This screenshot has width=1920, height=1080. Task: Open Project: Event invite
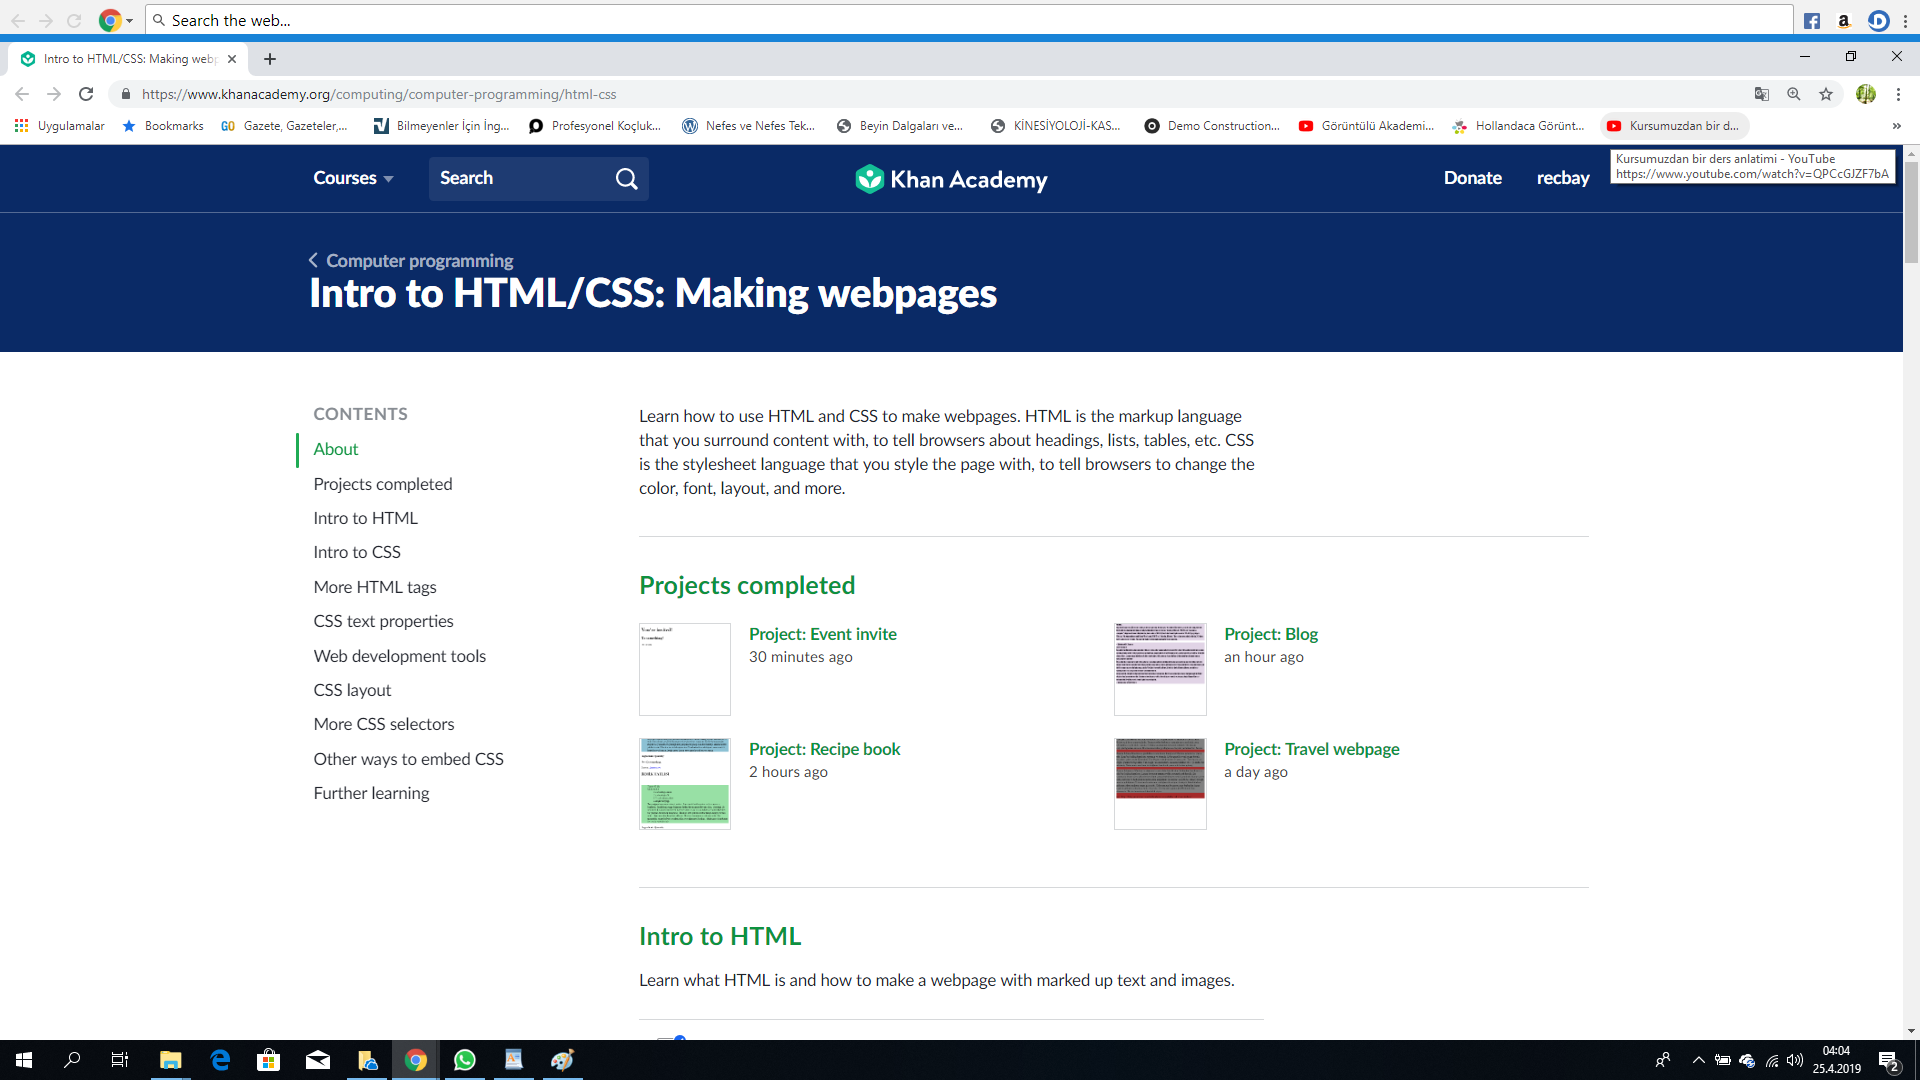[823, 634]
